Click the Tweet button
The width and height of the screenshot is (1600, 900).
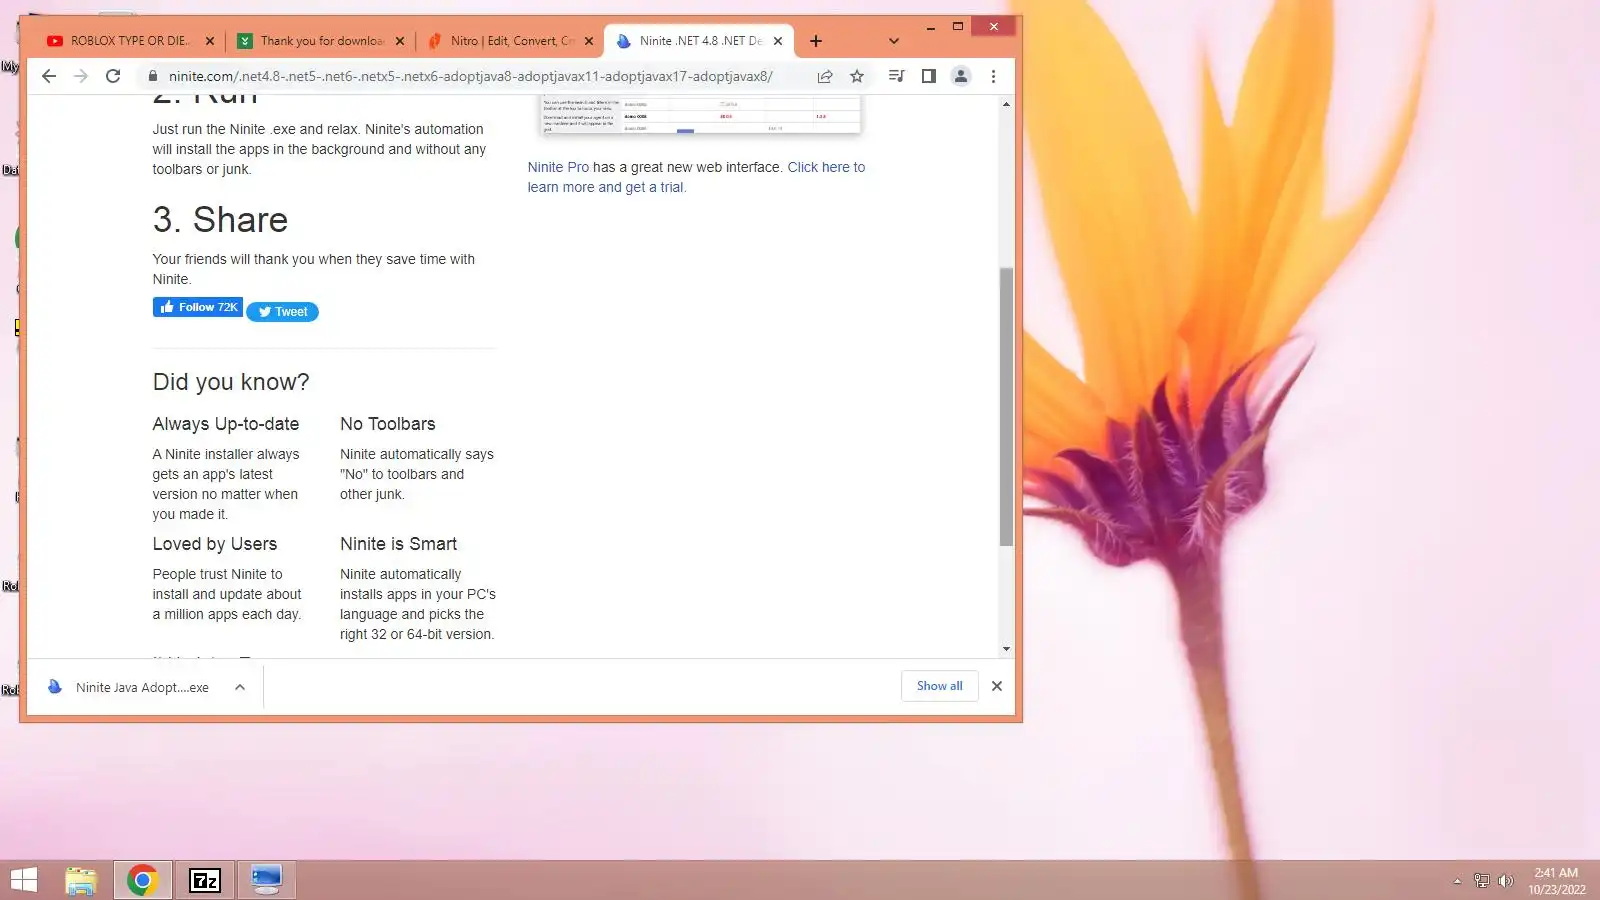(x=283, y=312)
